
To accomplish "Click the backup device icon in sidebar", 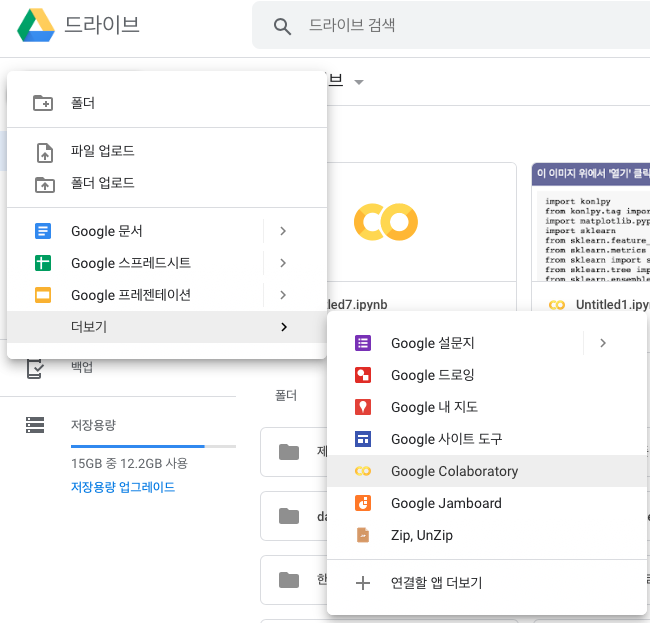I will tap(35, 368).
